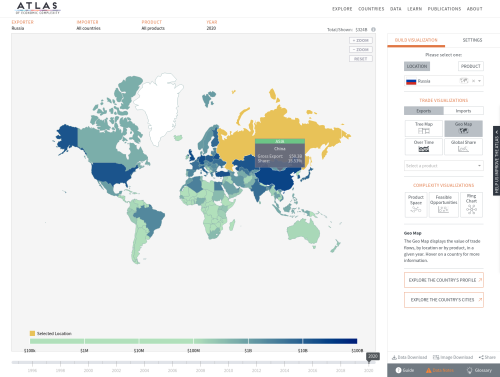Open the Learn menu
The height and width of the screenshot is (377, 500).
[415, 9]
